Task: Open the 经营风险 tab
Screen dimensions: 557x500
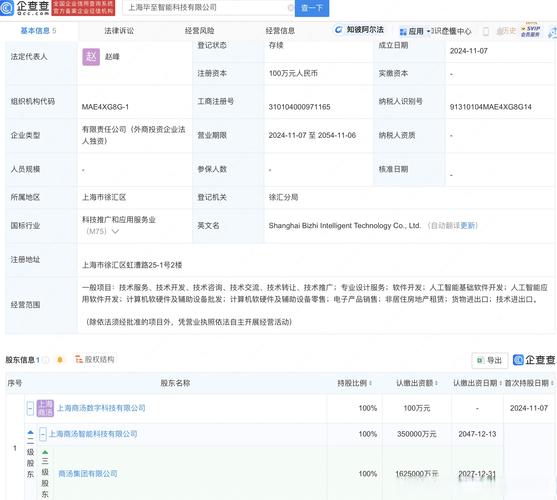Action: click(x=200, y=31)
